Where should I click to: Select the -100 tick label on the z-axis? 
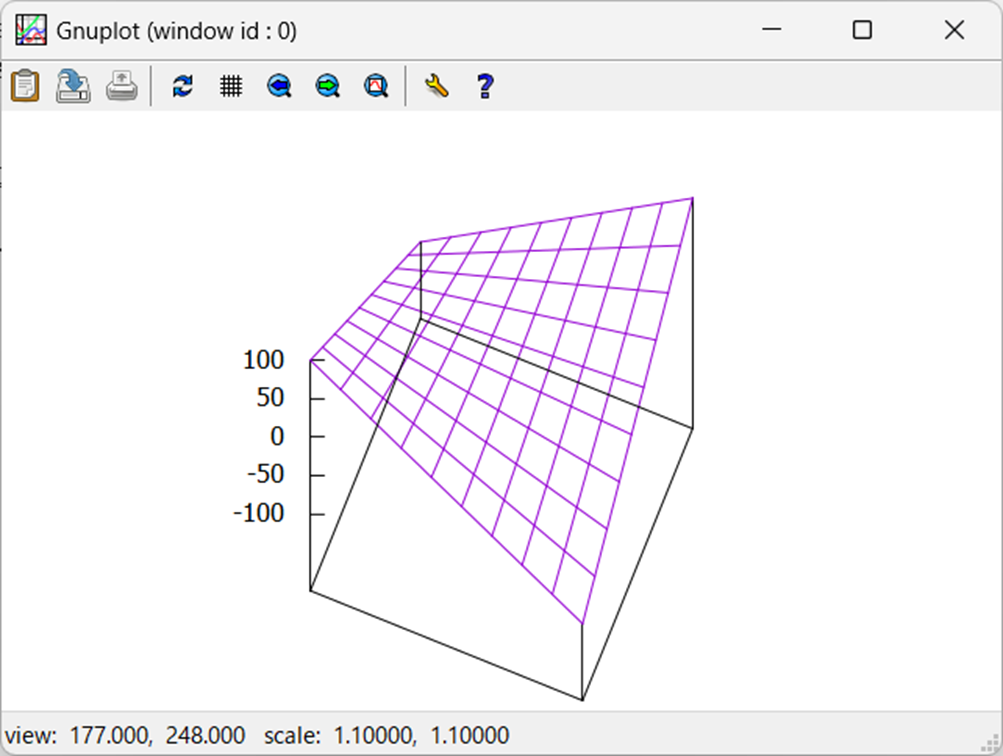click(258, 513)
